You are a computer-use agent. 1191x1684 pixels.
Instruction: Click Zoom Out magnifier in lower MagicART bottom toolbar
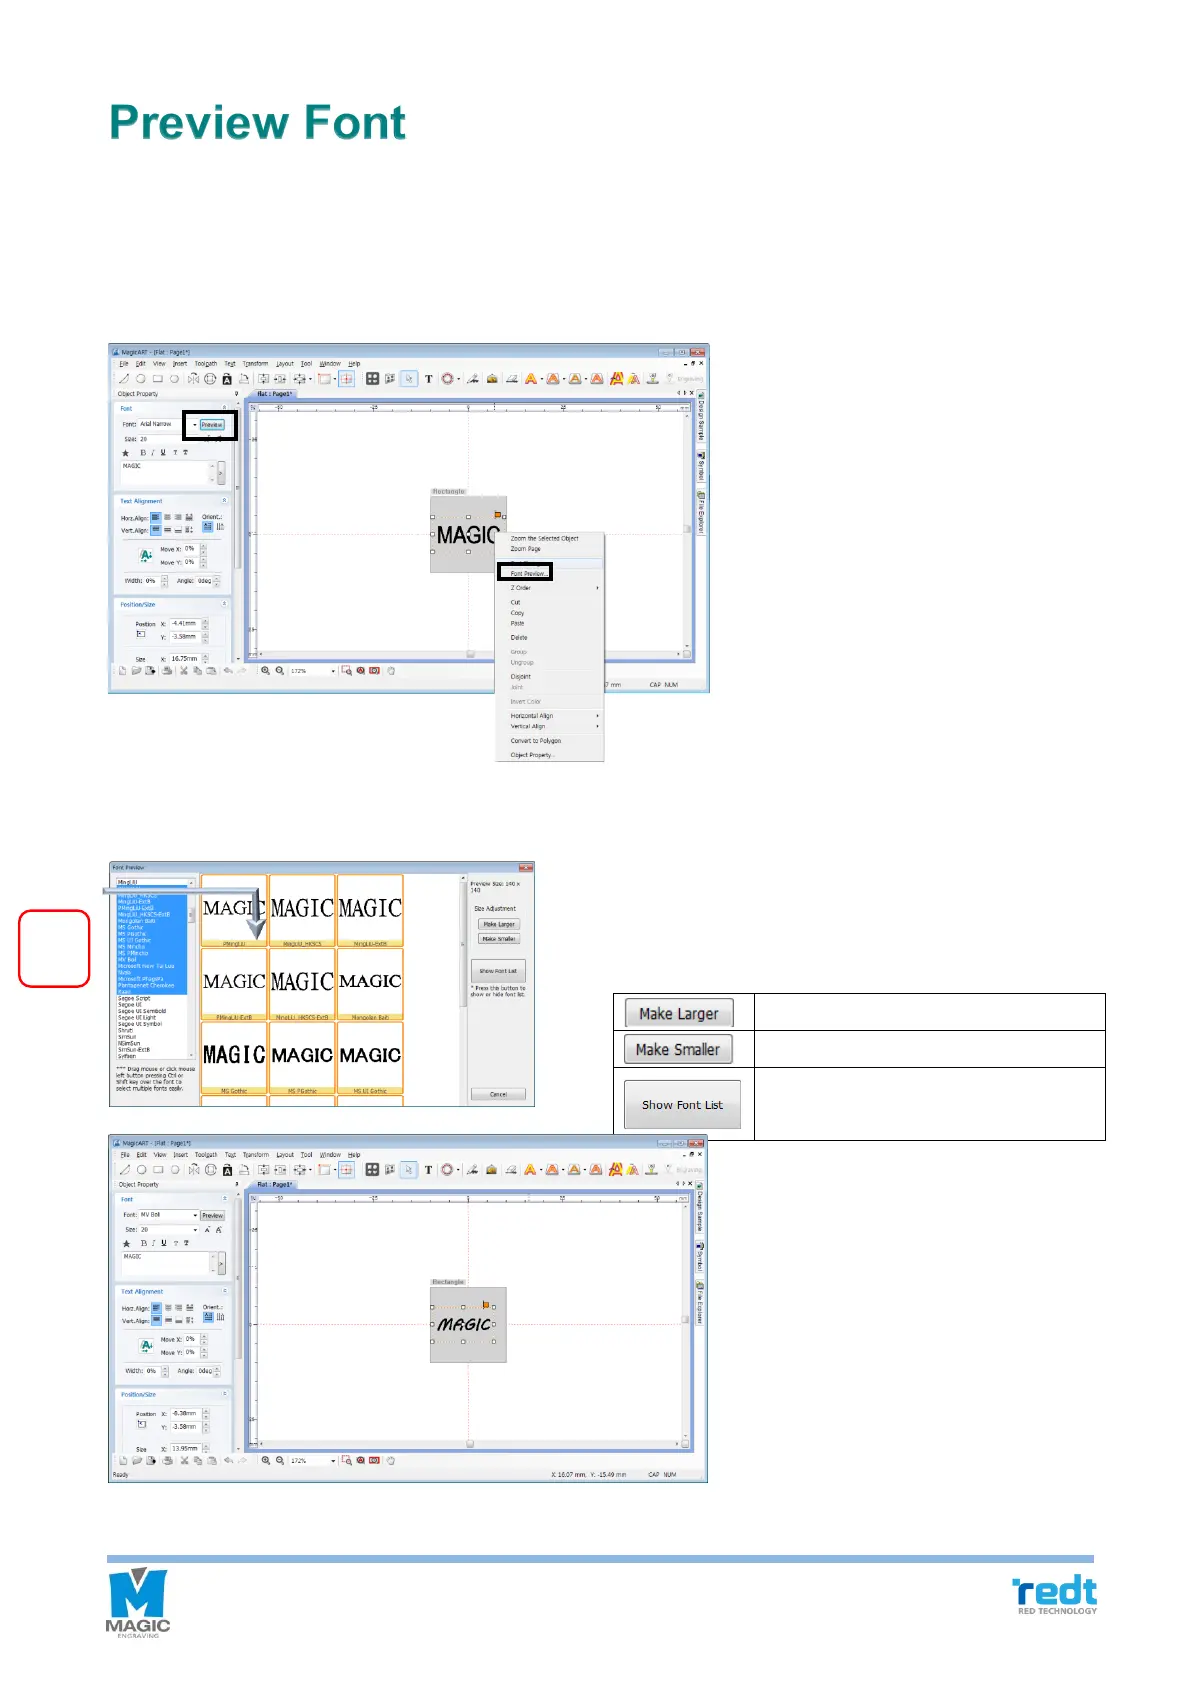(x=280, y=1461)
